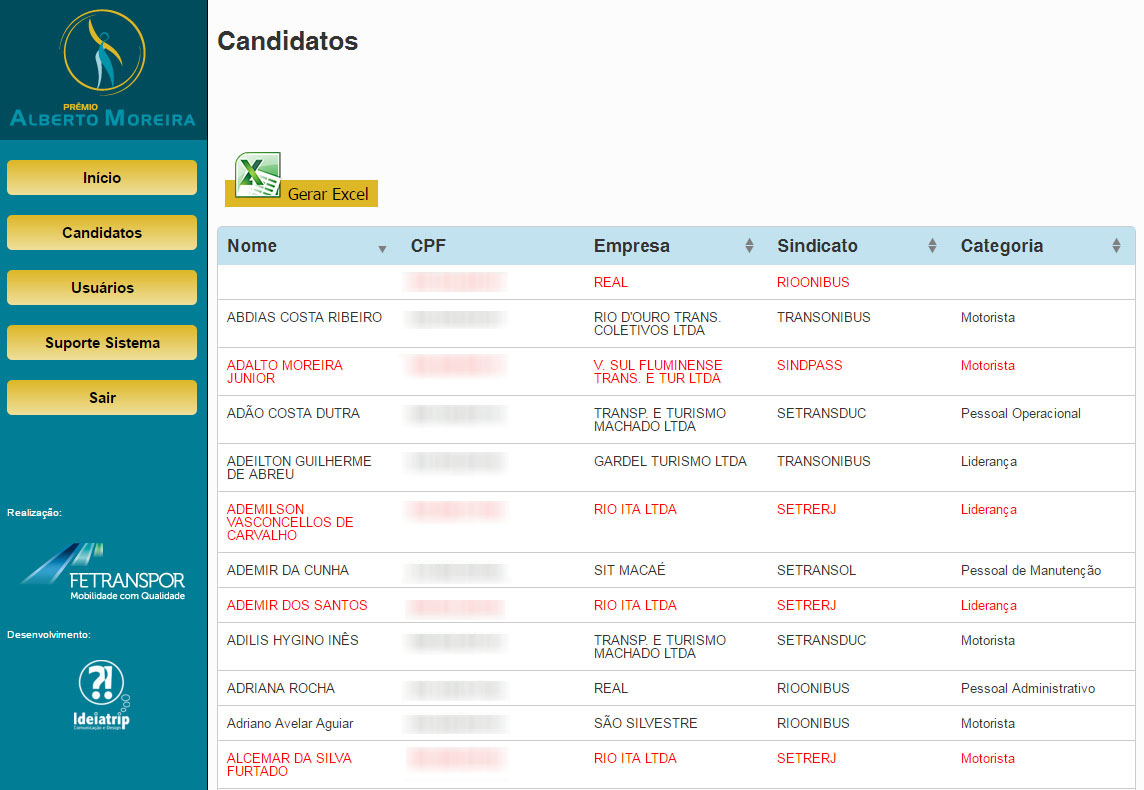Click the Excel spreadsheet icon
Viewport: 1144px width, 790px height.
(x=257, y=177)
